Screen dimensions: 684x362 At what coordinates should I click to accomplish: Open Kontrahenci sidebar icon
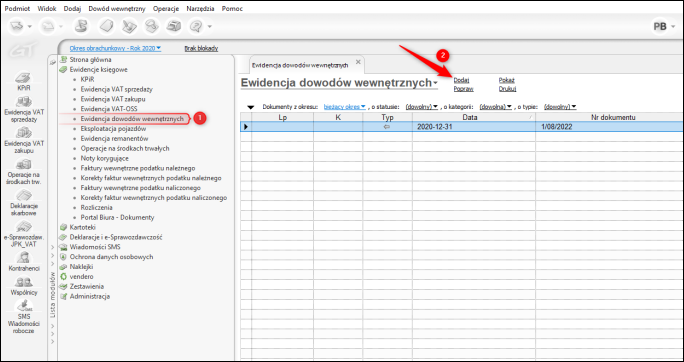point(23,257)
